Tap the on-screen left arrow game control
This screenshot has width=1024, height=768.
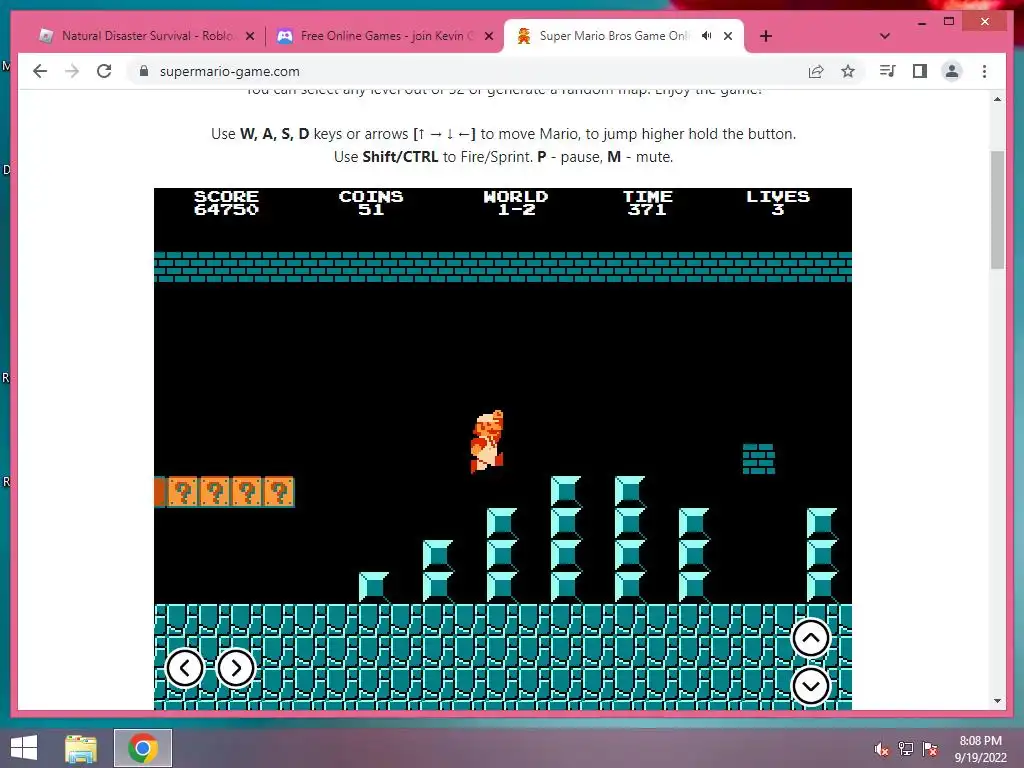[x=185, y=668]
